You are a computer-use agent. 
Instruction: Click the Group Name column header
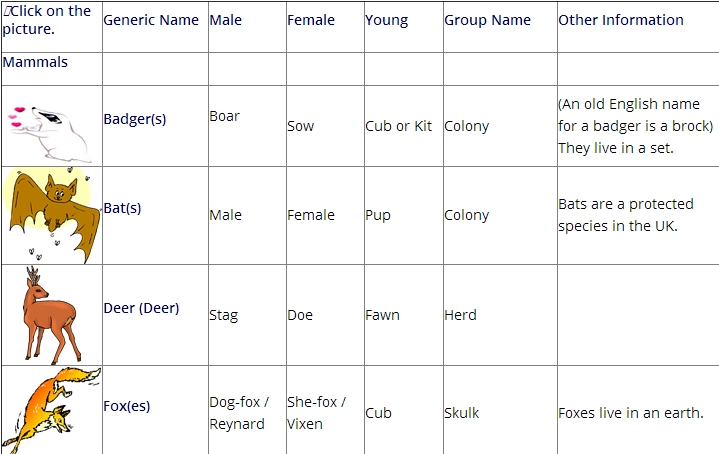click(x=487, y=20)
